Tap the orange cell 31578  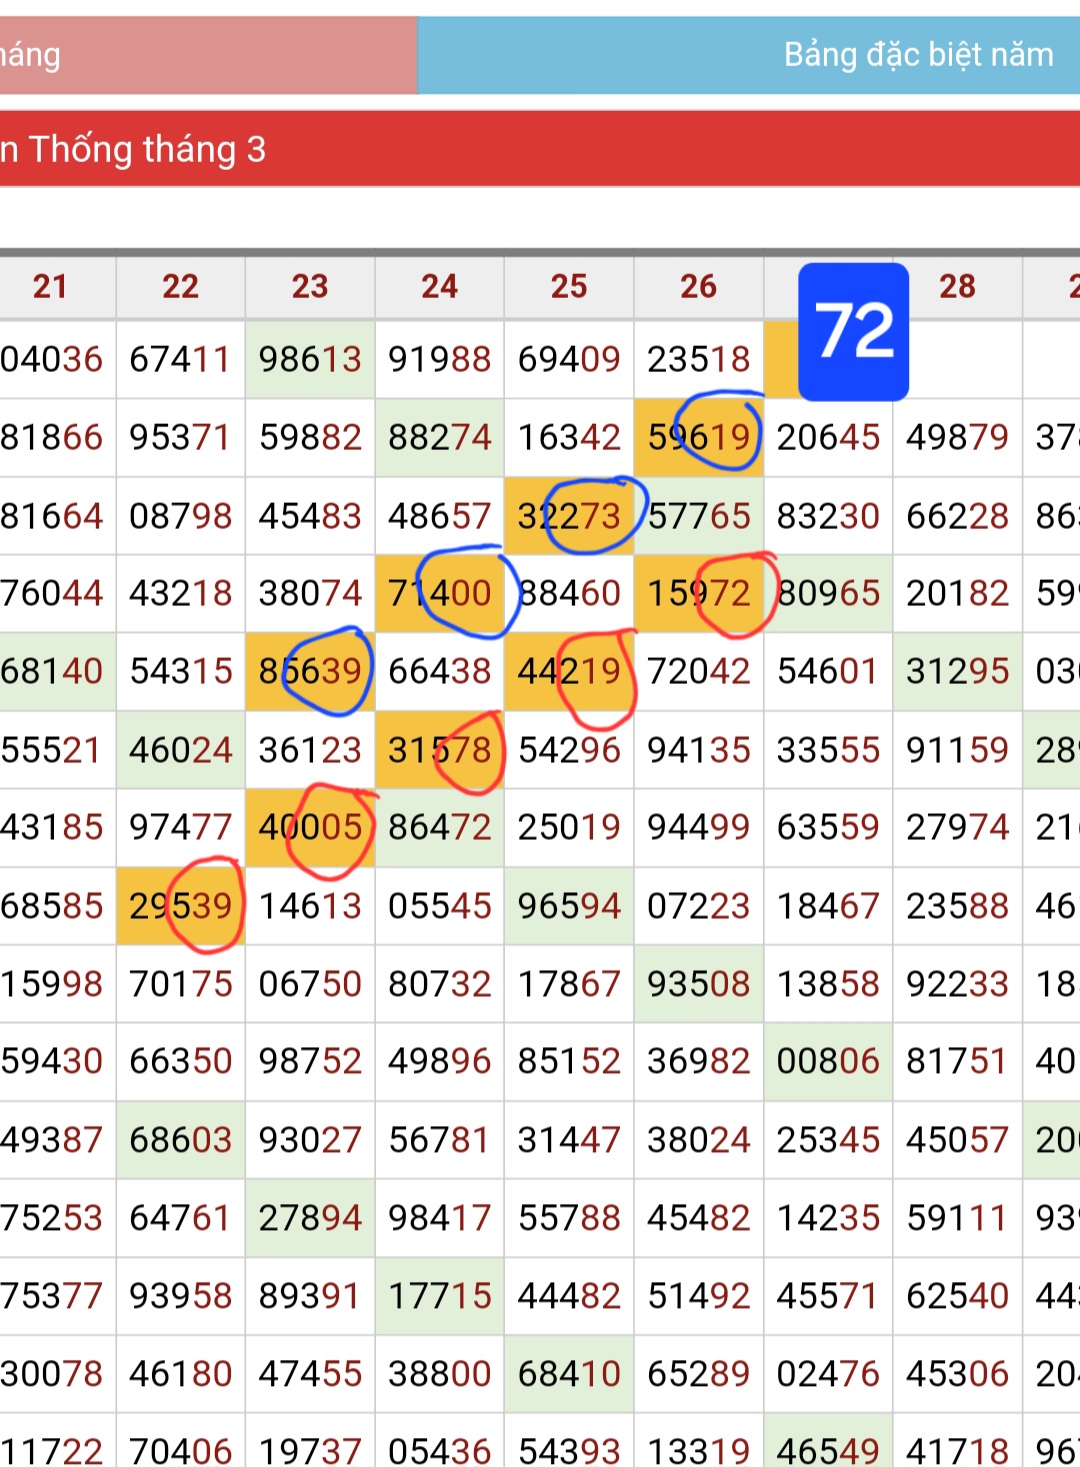pyautogui.click(x=440, y=750)
